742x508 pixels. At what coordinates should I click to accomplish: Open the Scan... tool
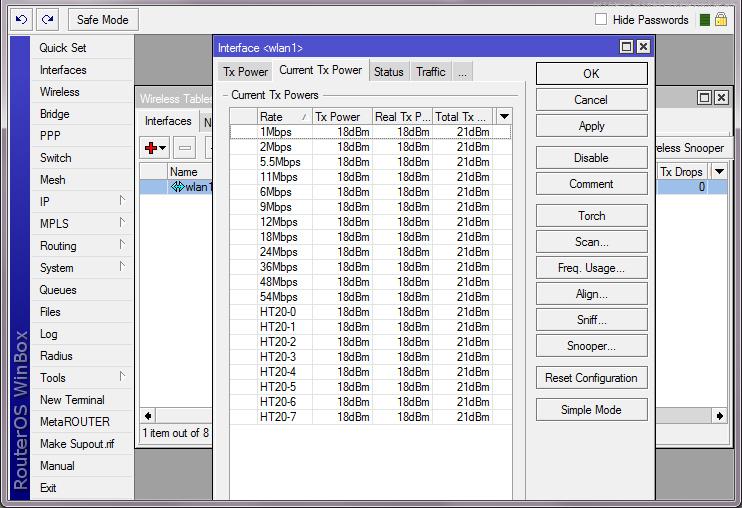pos(592,242)
